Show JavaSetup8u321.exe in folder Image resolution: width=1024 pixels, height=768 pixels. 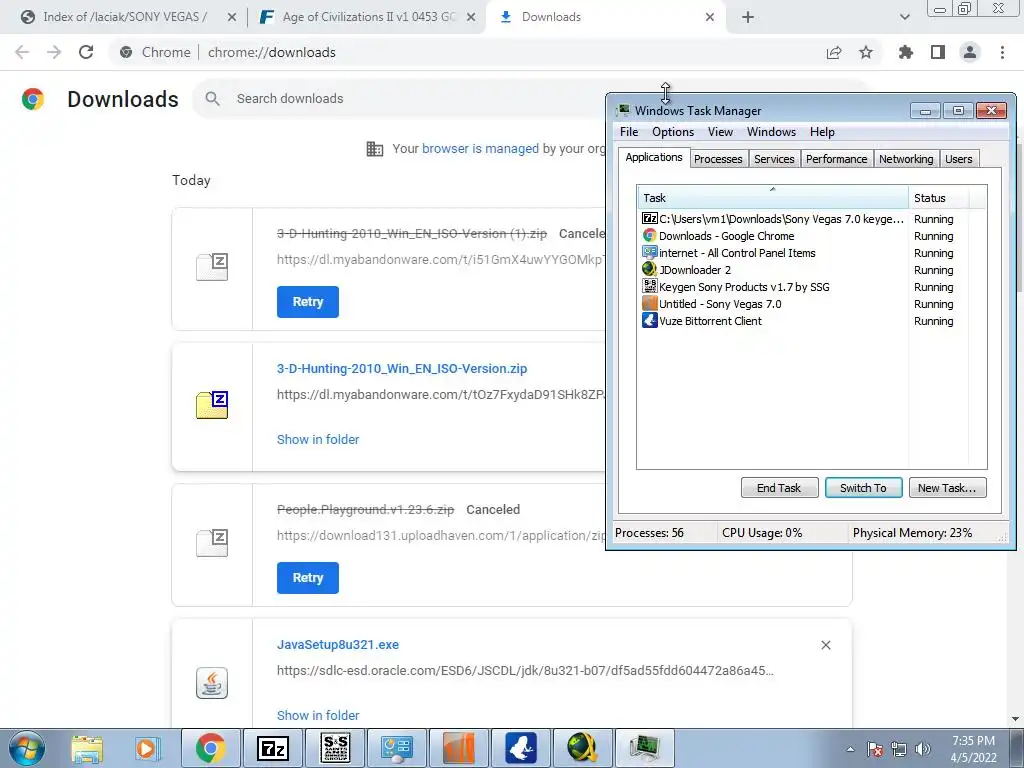[318, 716]
